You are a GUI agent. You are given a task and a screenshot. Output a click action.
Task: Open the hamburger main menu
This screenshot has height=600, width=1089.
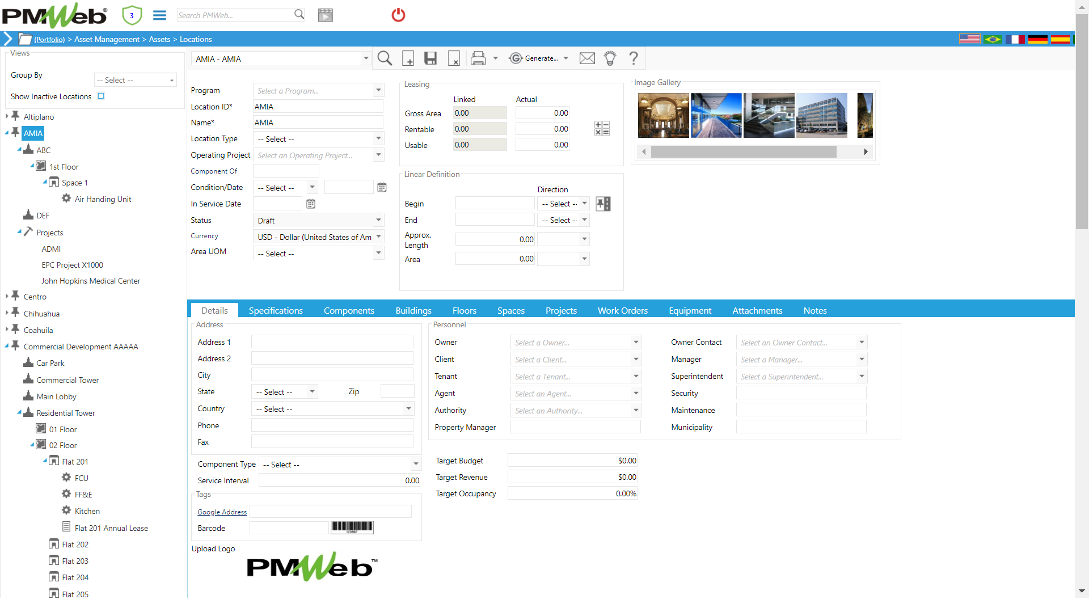coord(159,15)
